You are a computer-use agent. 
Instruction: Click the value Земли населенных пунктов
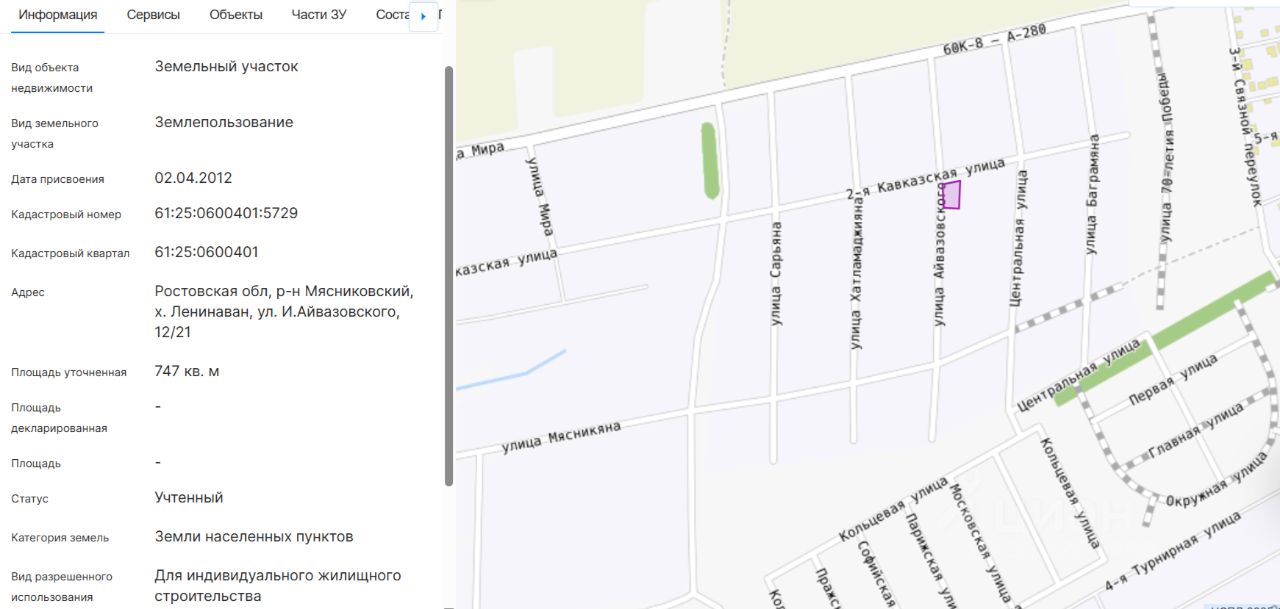tap(254, 537)
